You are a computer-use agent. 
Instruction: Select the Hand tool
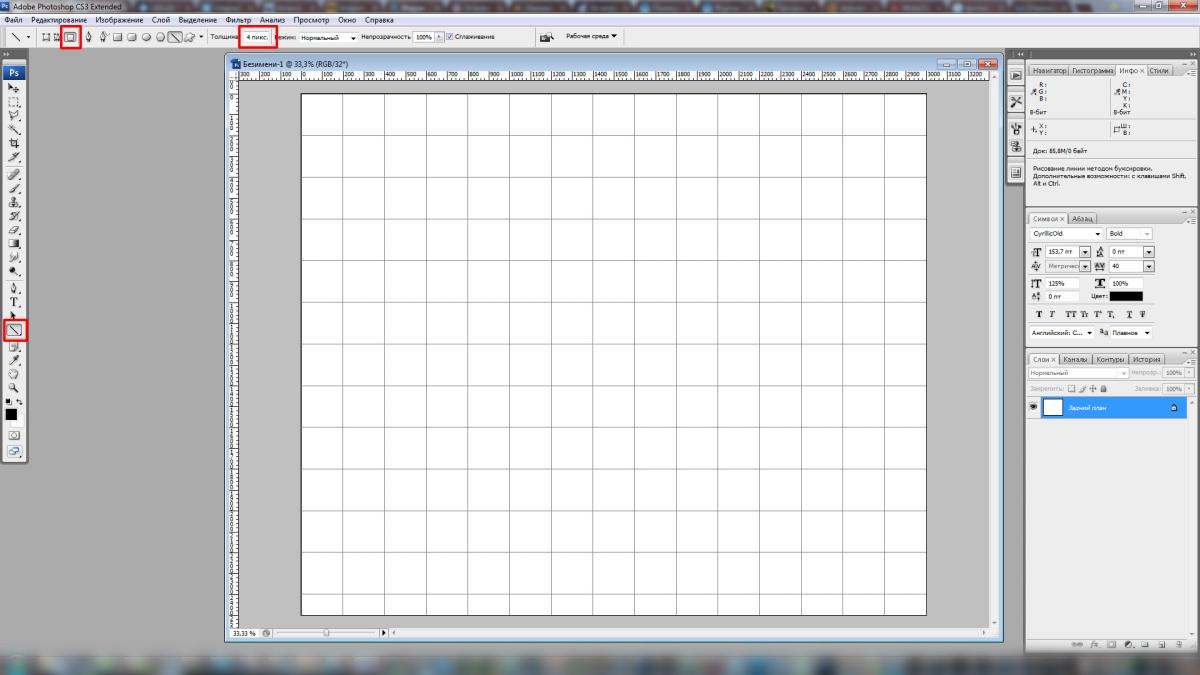pyautogui.click(x=15, y=374)
